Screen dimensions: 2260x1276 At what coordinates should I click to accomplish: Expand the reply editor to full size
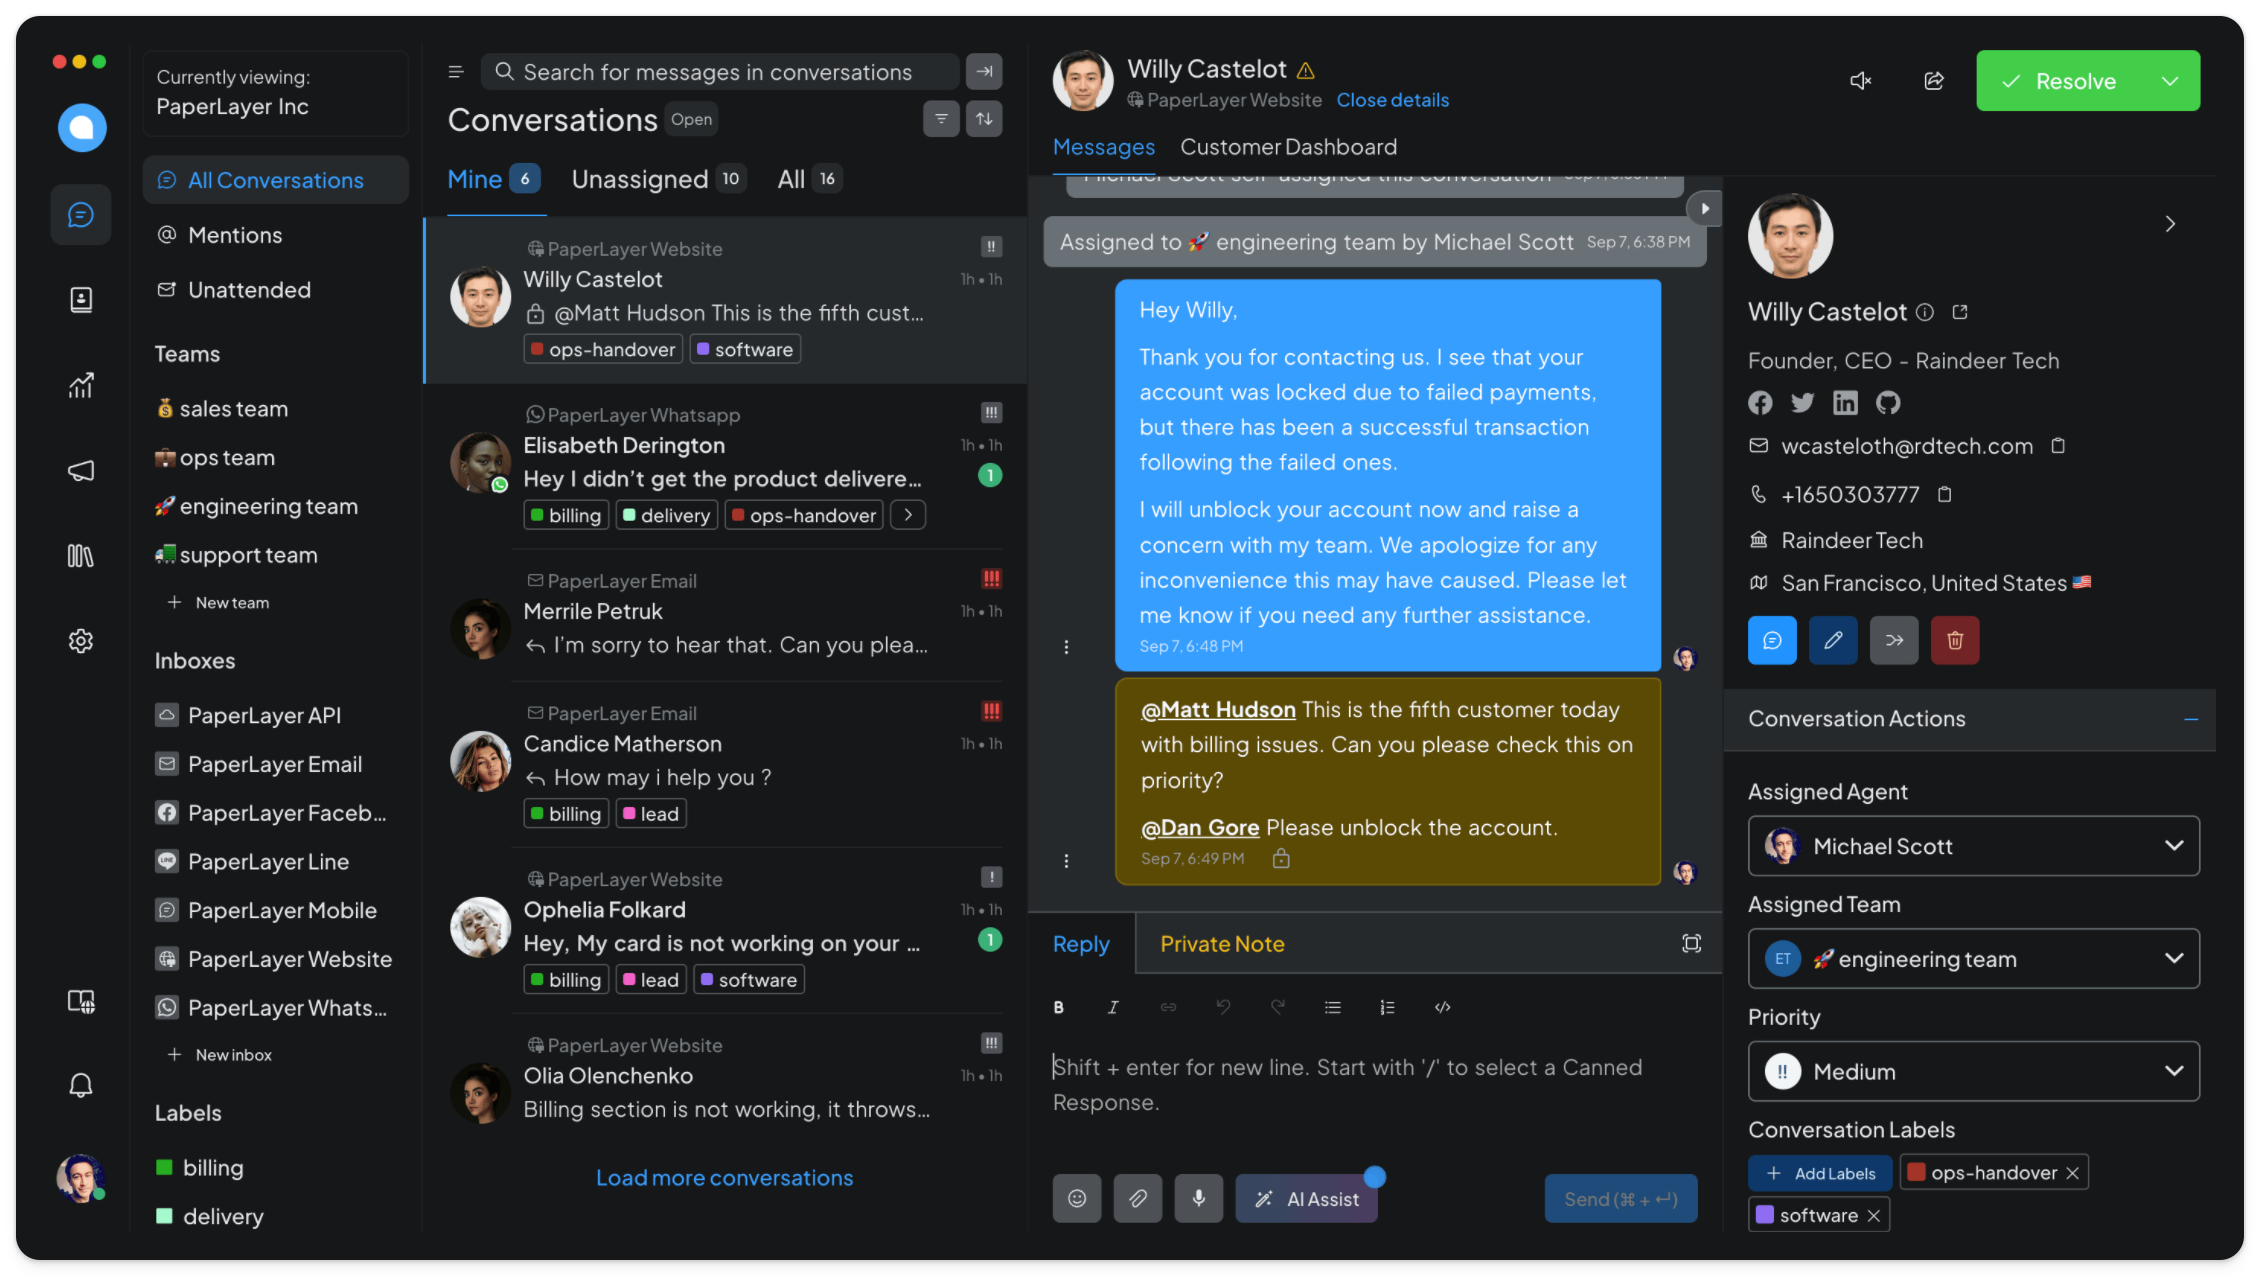pyautogui.click(x=1691, y=944)
